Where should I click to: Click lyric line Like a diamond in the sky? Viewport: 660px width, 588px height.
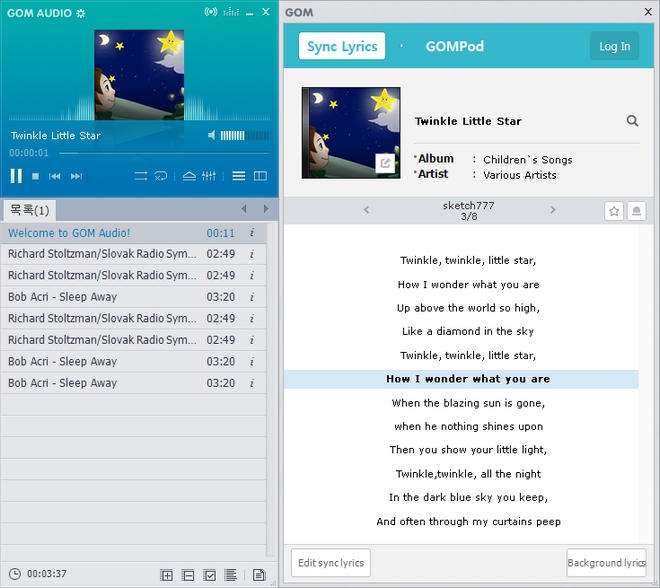[468, 331]
